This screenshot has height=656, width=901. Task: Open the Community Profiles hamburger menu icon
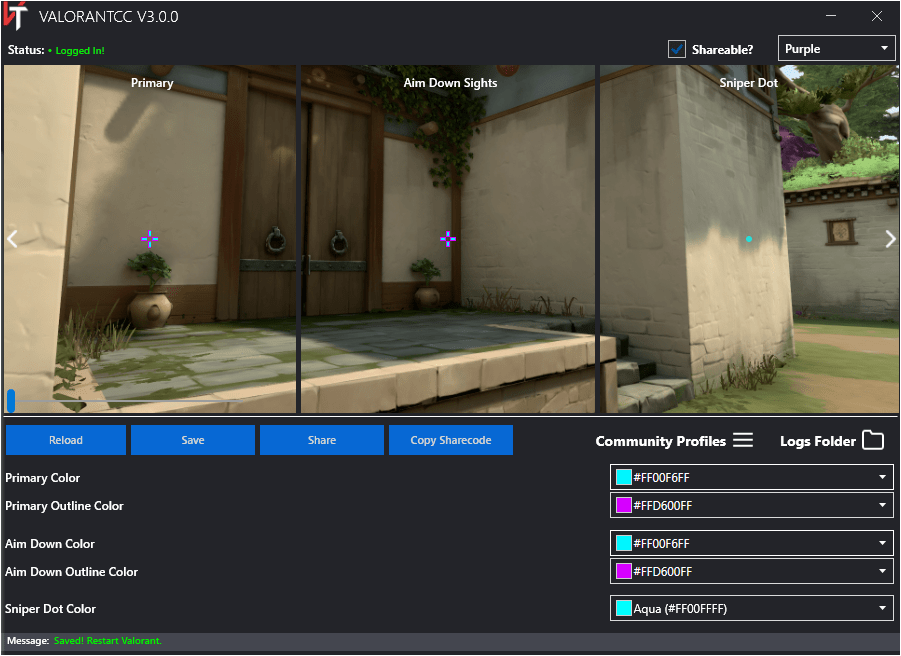coord(742,441)
